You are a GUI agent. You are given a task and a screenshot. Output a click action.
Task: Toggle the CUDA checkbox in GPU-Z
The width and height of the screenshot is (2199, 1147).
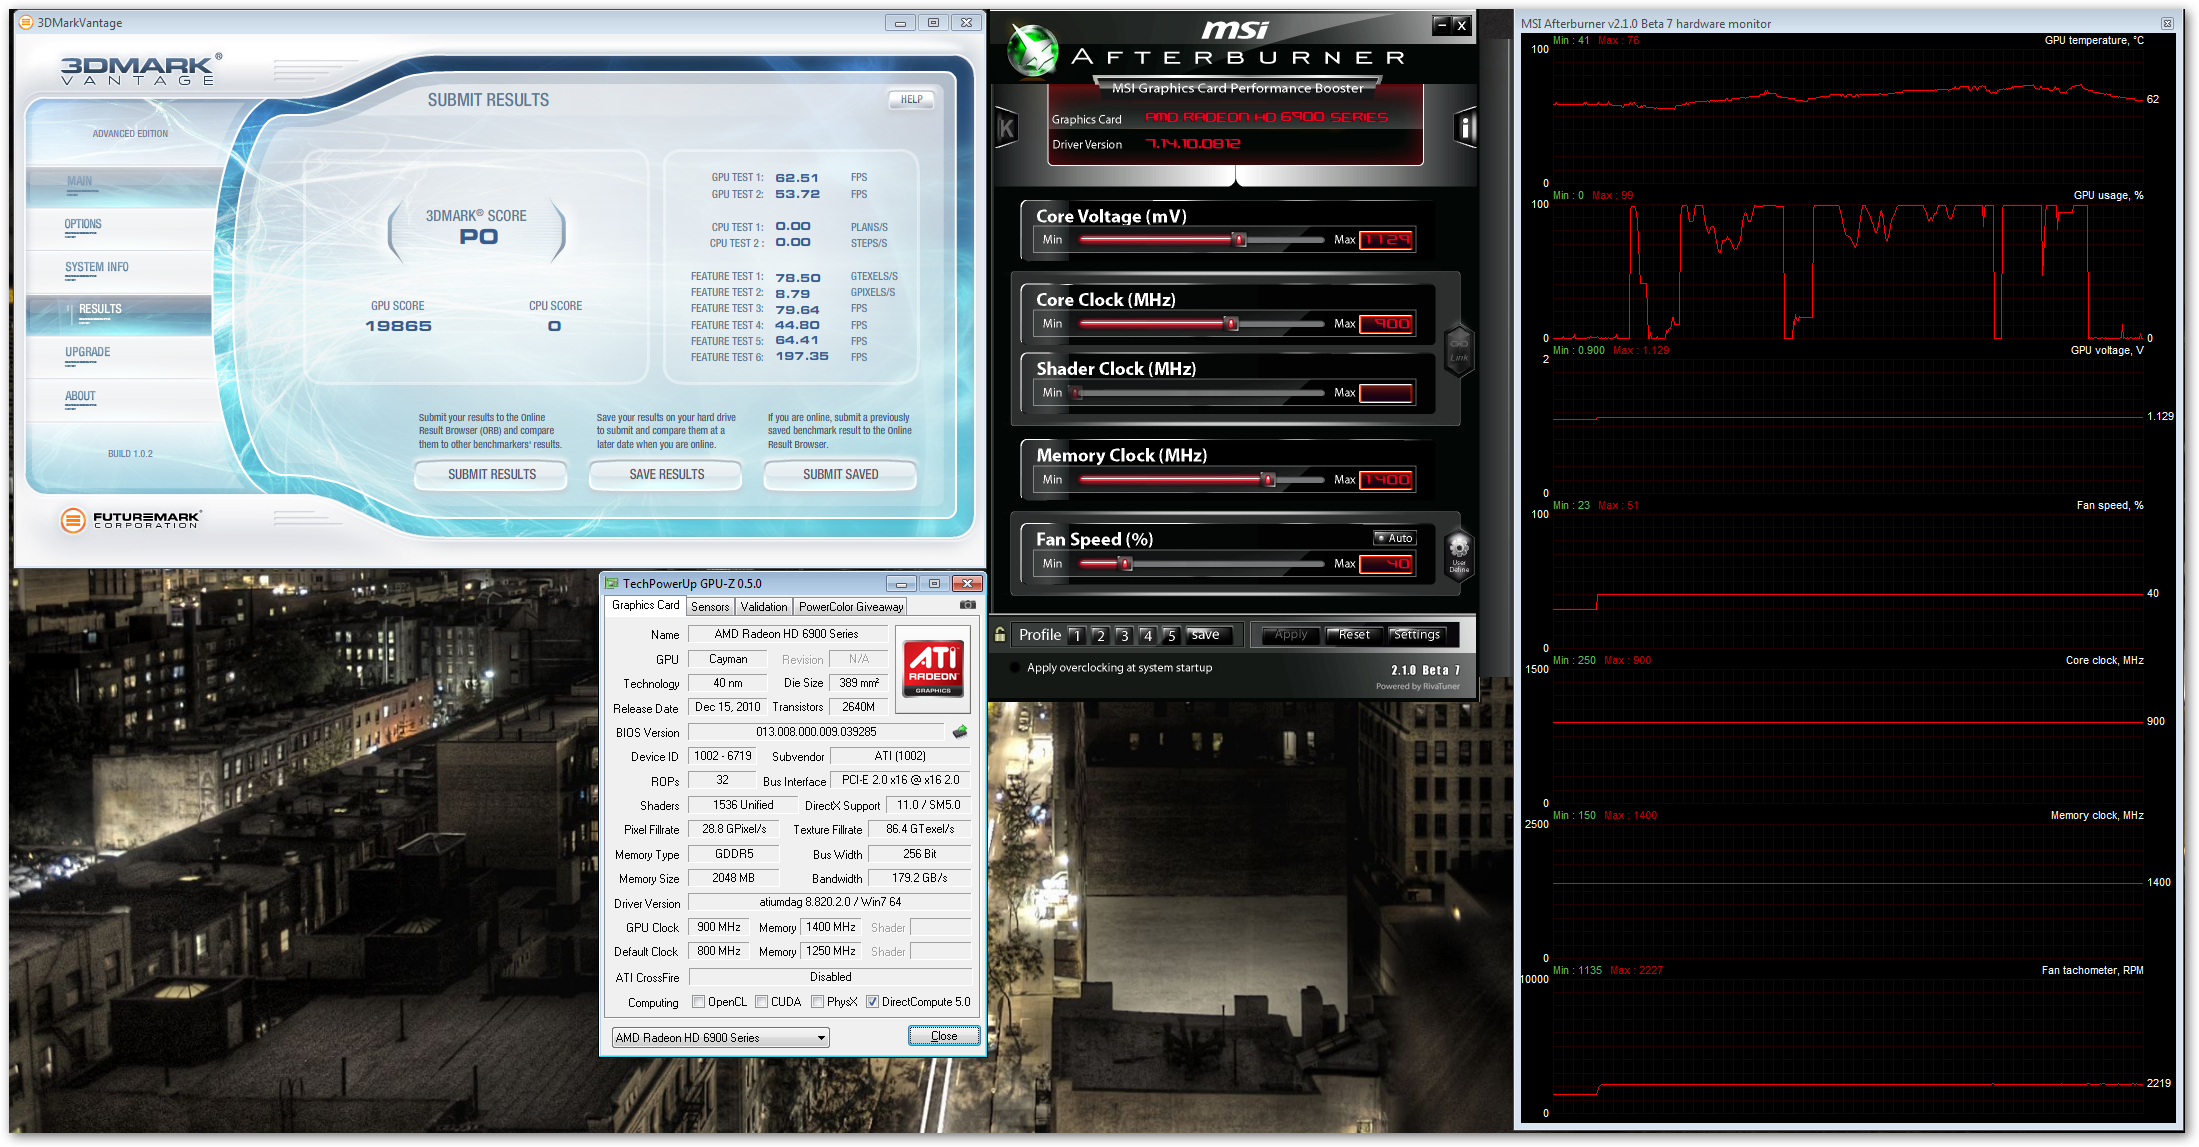[x=762, y=1001]
